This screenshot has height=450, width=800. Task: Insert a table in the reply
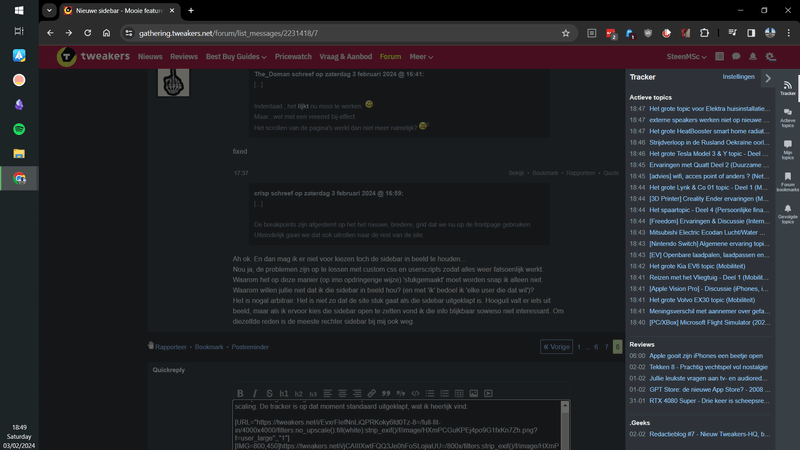tap(459, 393)
